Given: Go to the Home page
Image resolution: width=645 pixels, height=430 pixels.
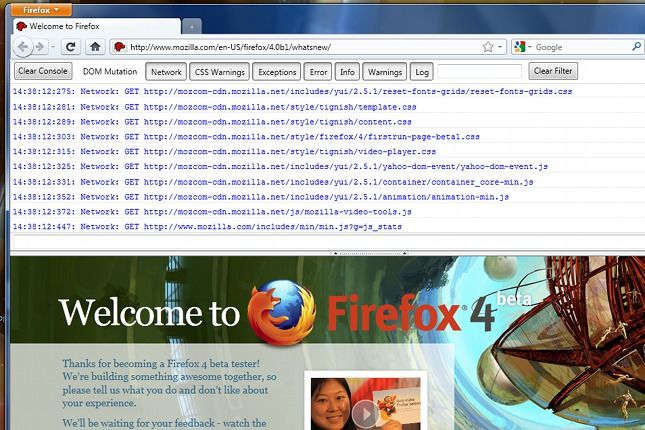Looking at the screenshot, I should click(95, 47).
